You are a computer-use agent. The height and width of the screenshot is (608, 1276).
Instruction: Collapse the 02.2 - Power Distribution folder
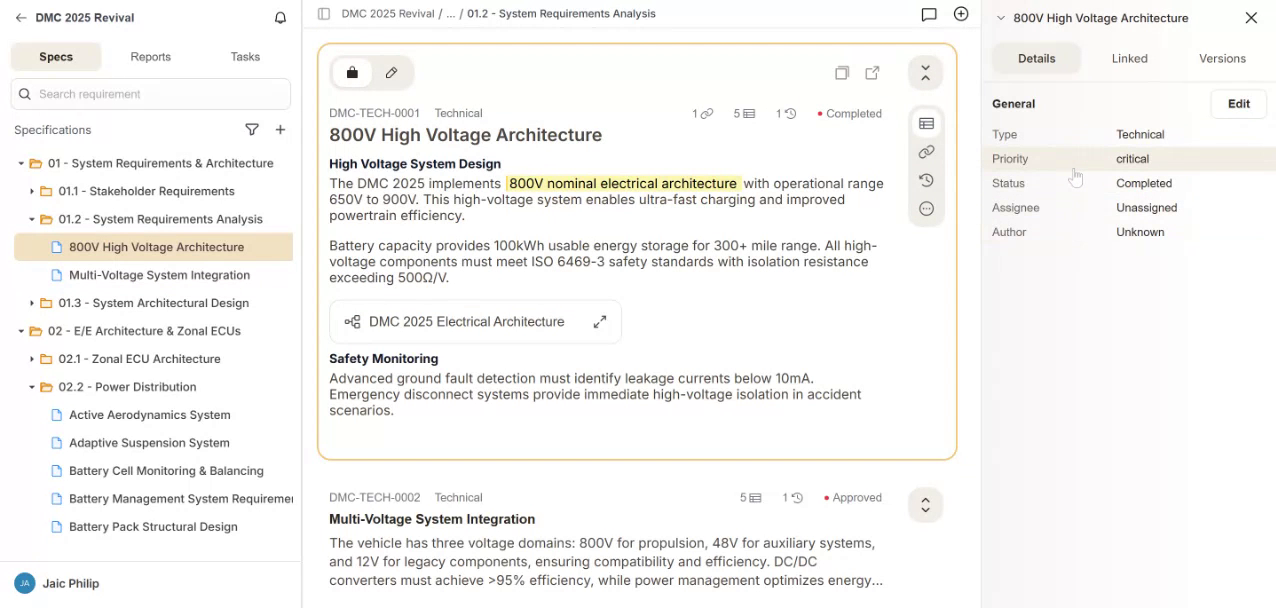(32, 387)
